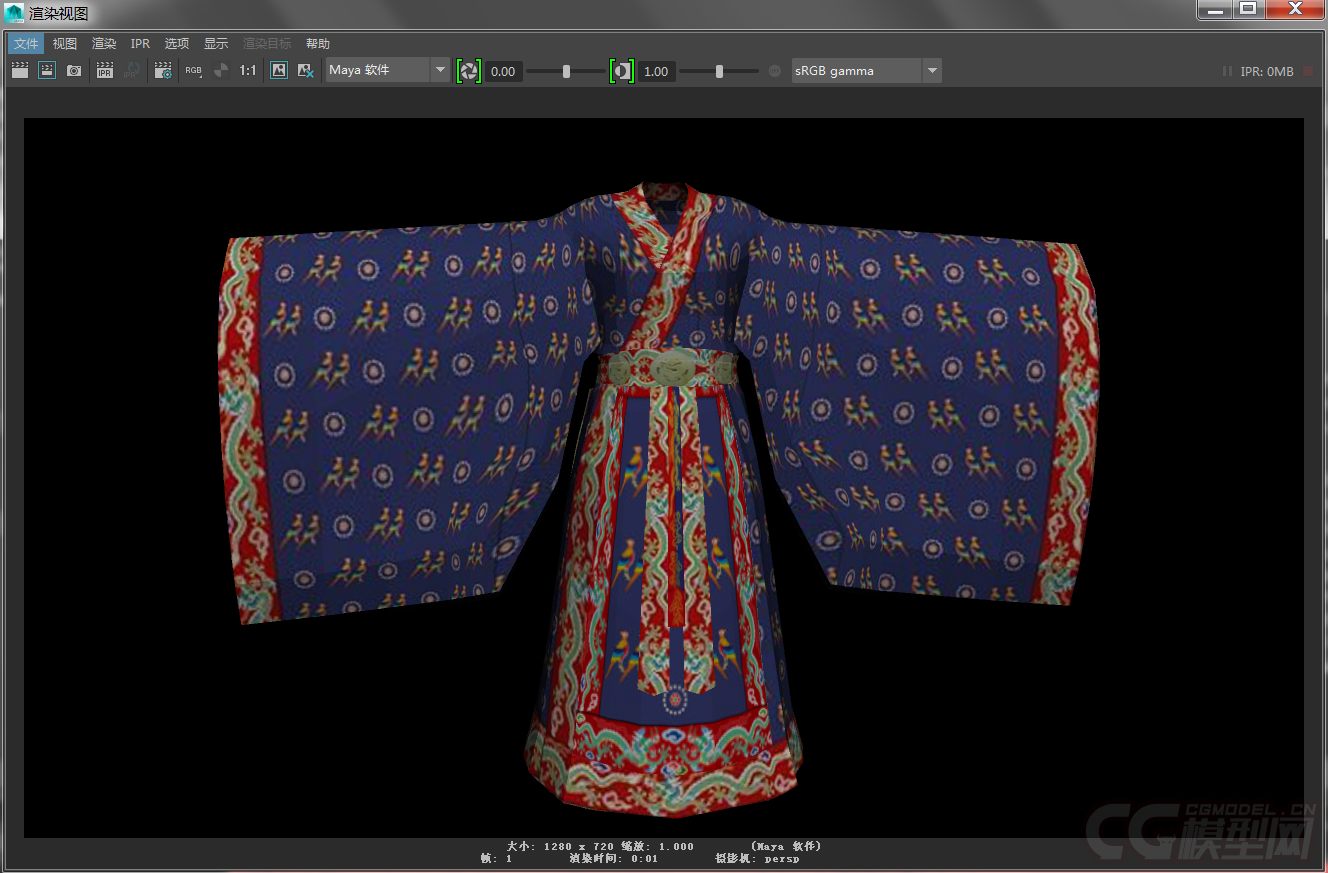Image resolution: width=1328 pixels, height=873 pixels.
Task: Open the 文件 menu
Action: tap(26, 44)
